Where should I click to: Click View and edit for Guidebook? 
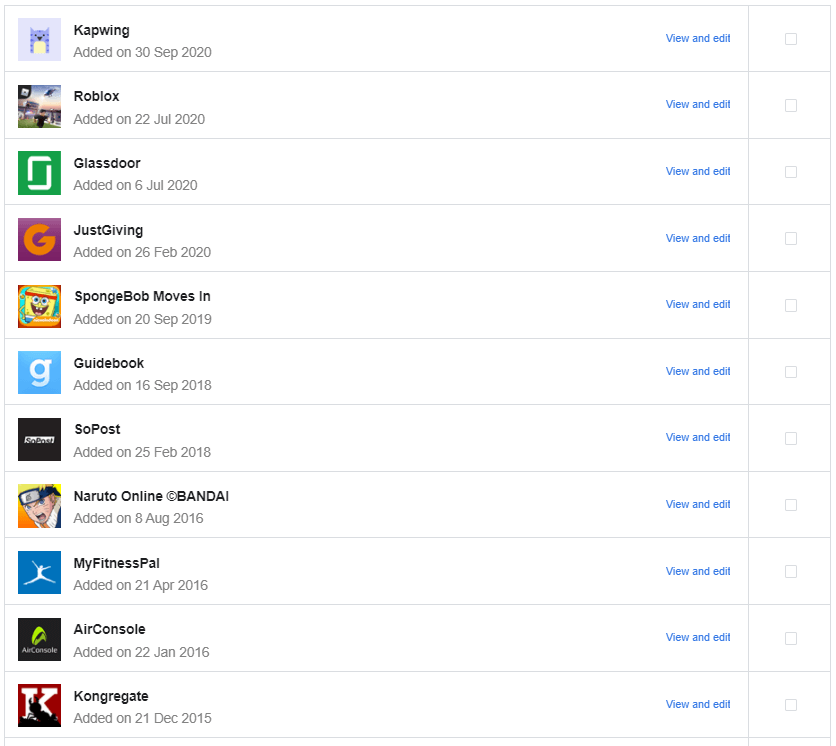pyautogui.click(x=697, y=371)
